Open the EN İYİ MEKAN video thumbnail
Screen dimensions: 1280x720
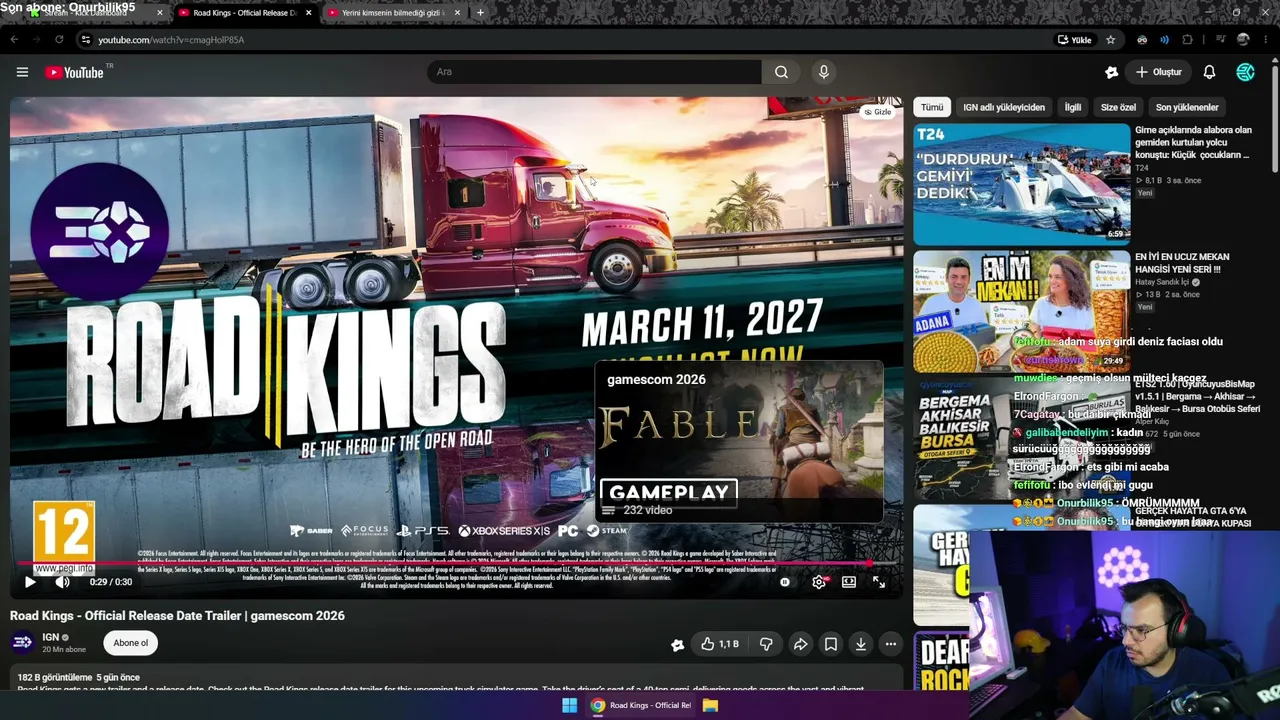(x=1021, y=310)
